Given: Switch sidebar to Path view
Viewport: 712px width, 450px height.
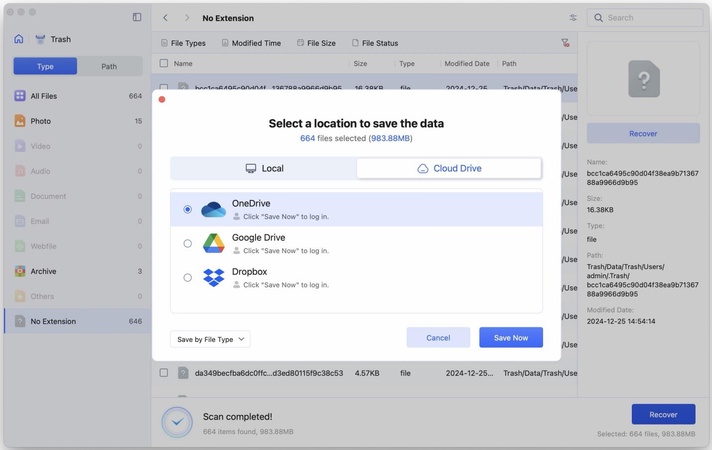Looking at the screenshot, I should click(x=109, y=66).
